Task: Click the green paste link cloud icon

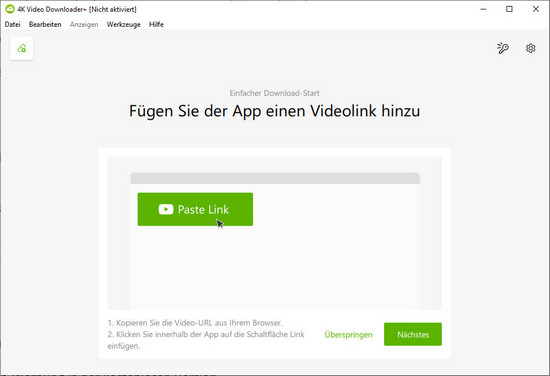Action: pyautogui.click(x=21, y=48)
